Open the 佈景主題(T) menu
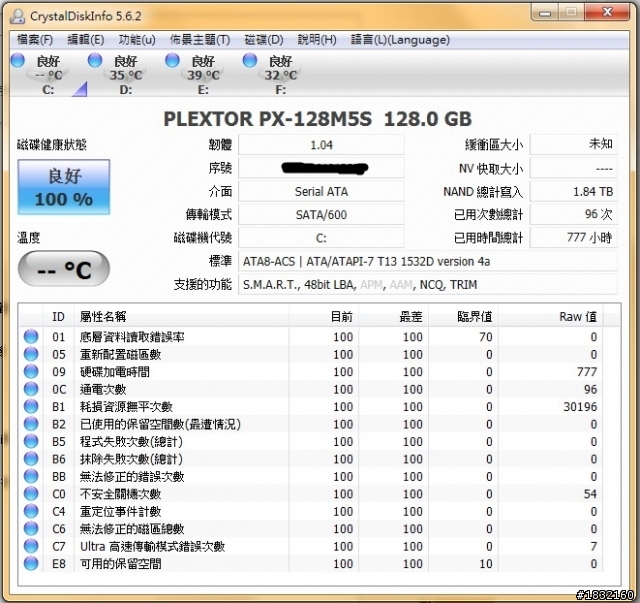Screen dimensions: 640x603 click(x=200, y=40)
